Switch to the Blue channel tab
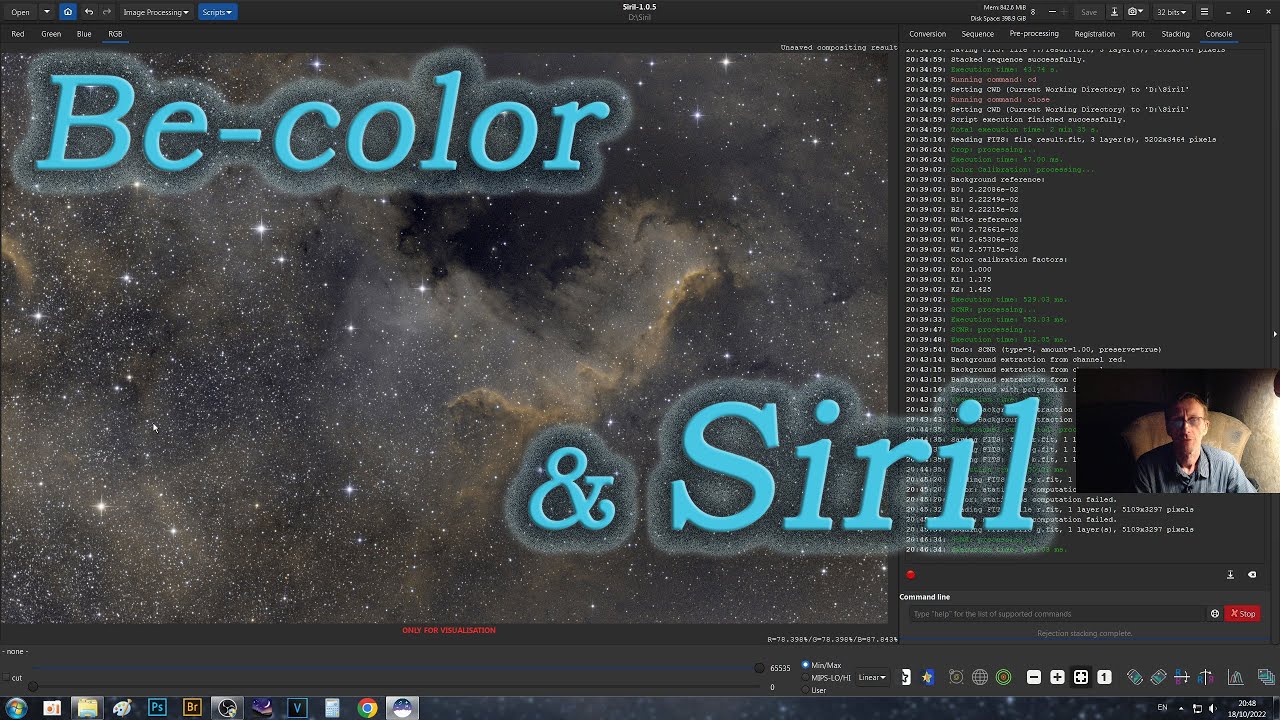The width and height of the screenshot is (1280, 720). (84, 34)
